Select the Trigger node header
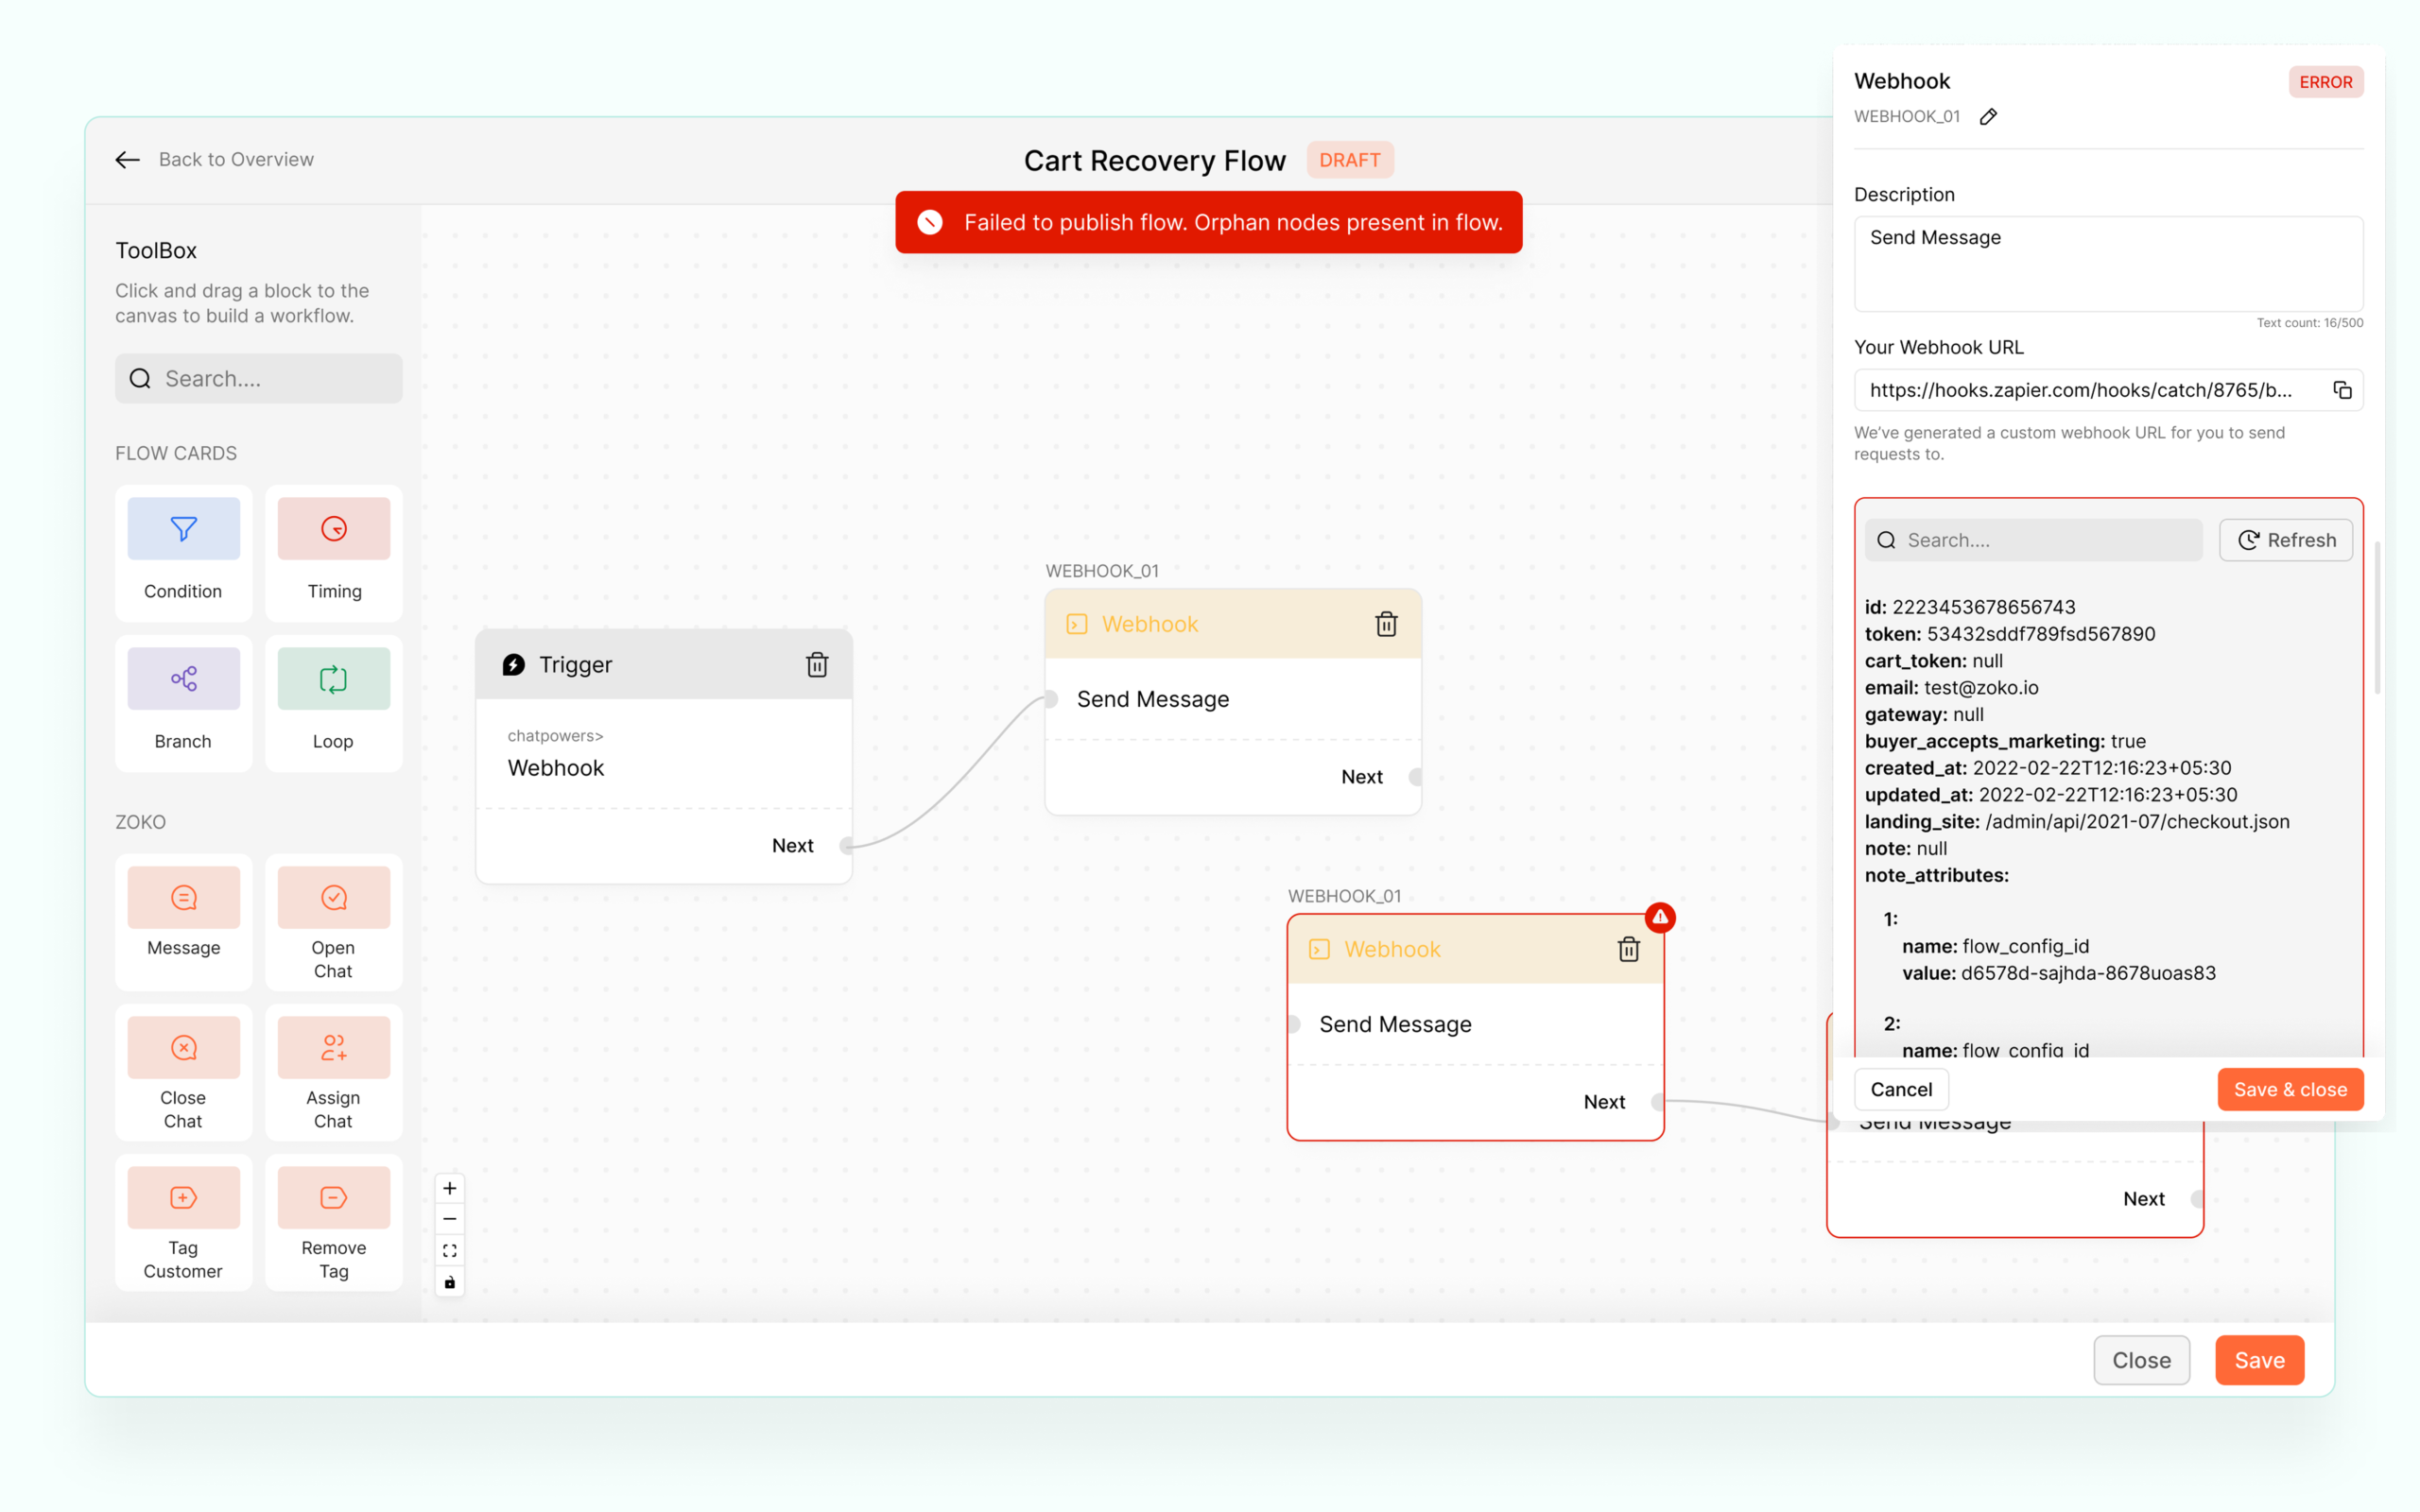This screenshot has width=2420, height=1512. (664, 665)
